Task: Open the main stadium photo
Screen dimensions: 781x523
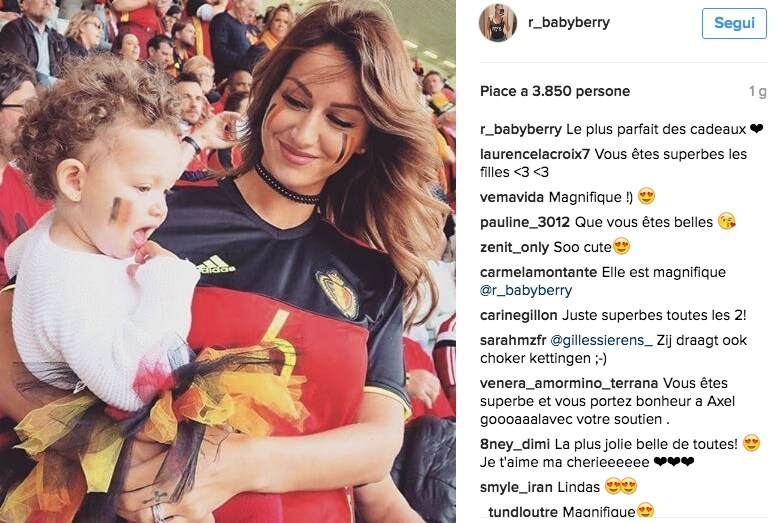Action: click(x=228, y=262)
